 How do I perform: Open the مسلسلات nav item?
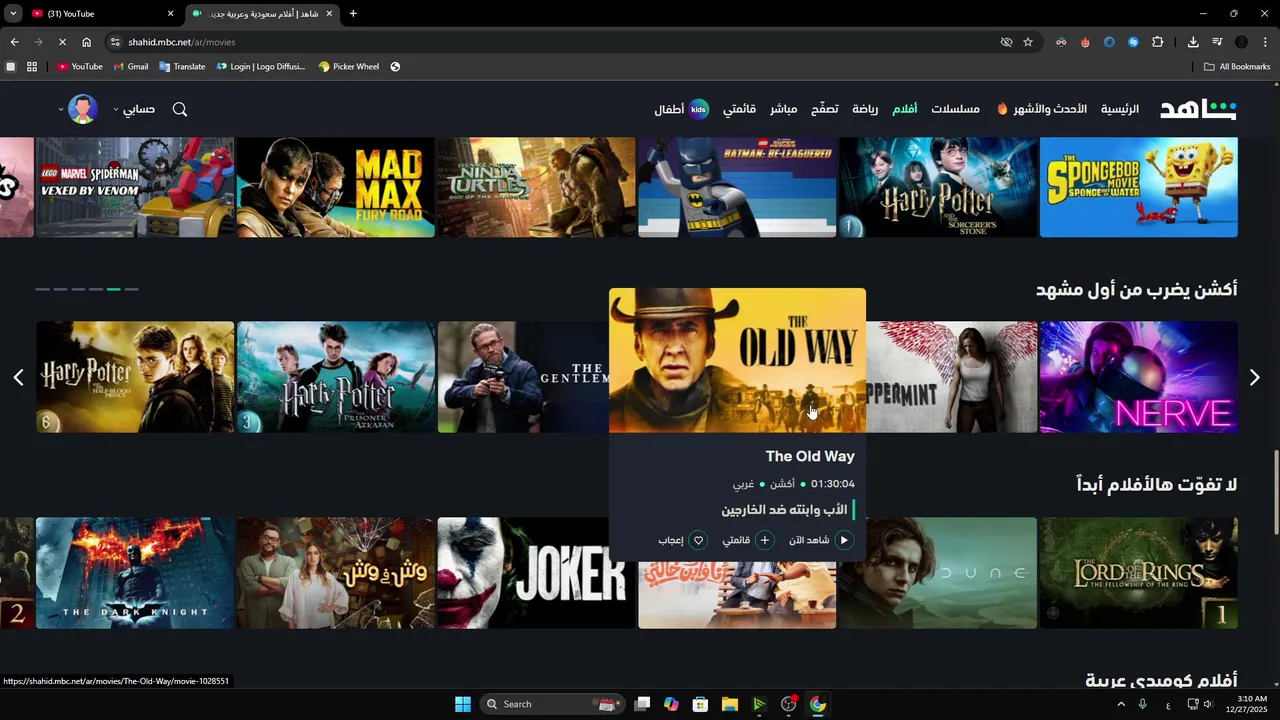coord(955,109)
